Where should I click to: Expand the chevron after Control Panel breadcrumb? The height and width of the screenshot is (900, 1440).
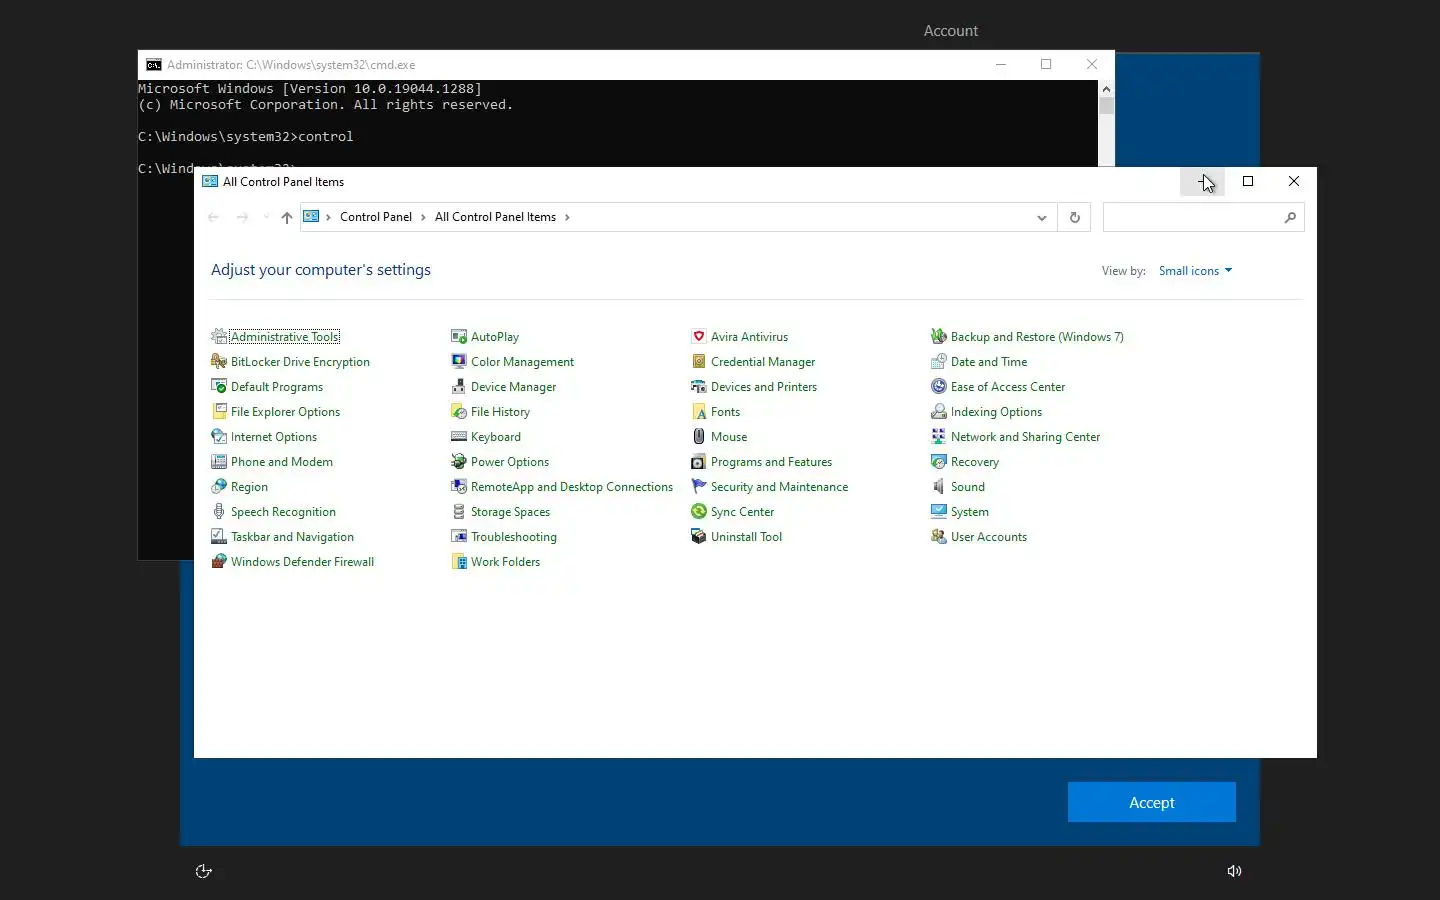(423, 217)
